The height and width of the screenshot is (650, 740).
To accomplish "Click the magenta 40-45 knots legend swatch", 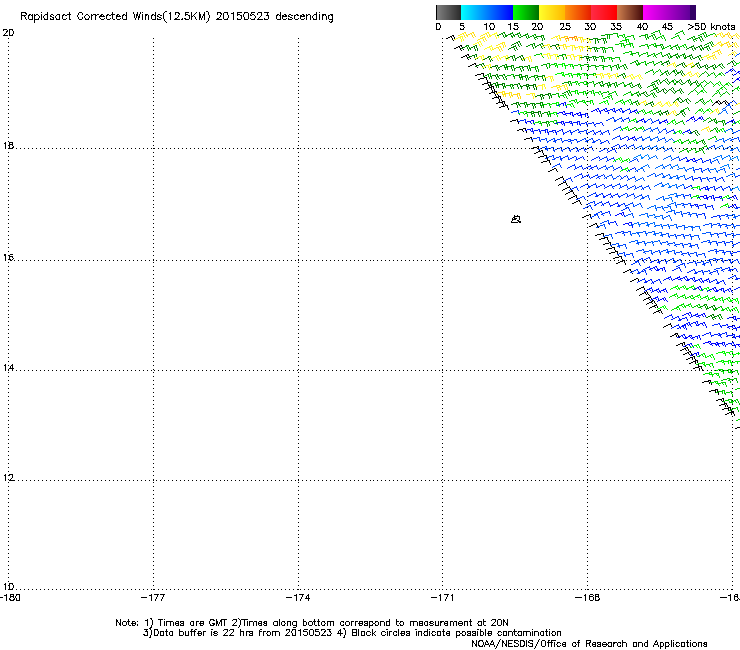I will 656,12.
